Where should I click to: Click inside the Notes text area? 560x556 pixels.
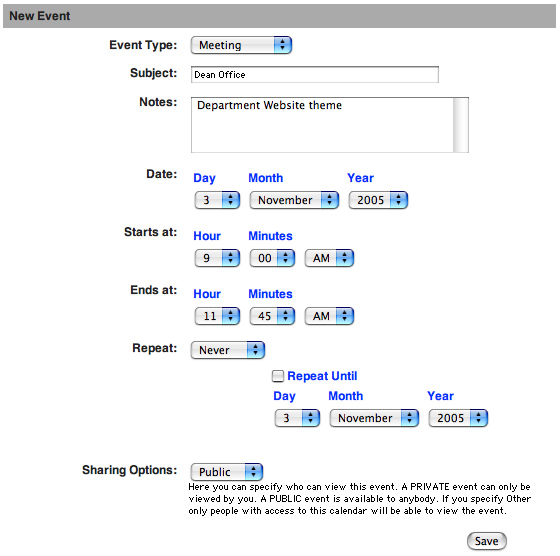point(322,125)
